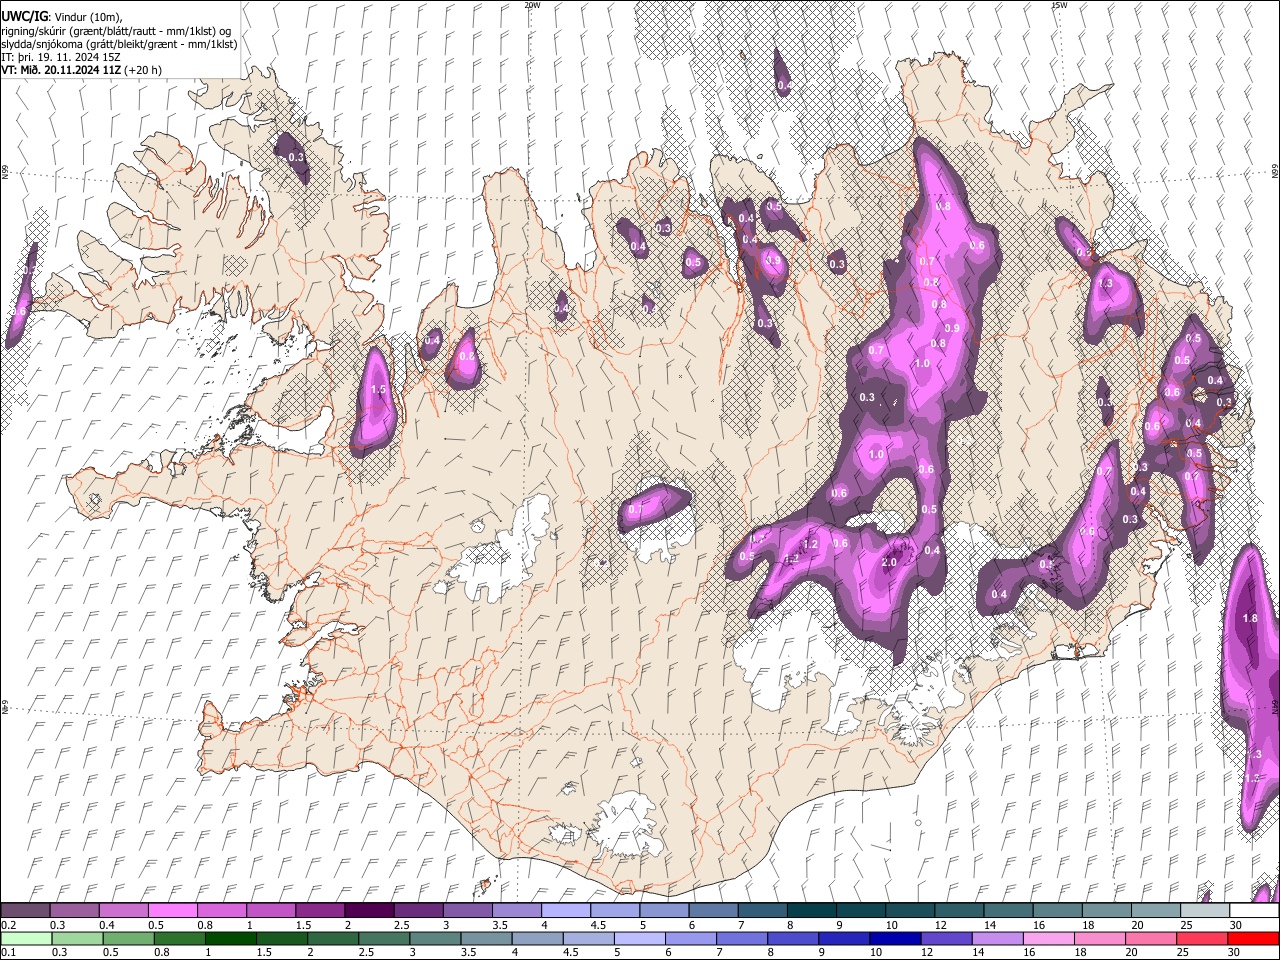Click the initial time line 'IT: þri. 19. 11. 2024 15Z'
Screen dimensions: 1280x960
point(59,57)
